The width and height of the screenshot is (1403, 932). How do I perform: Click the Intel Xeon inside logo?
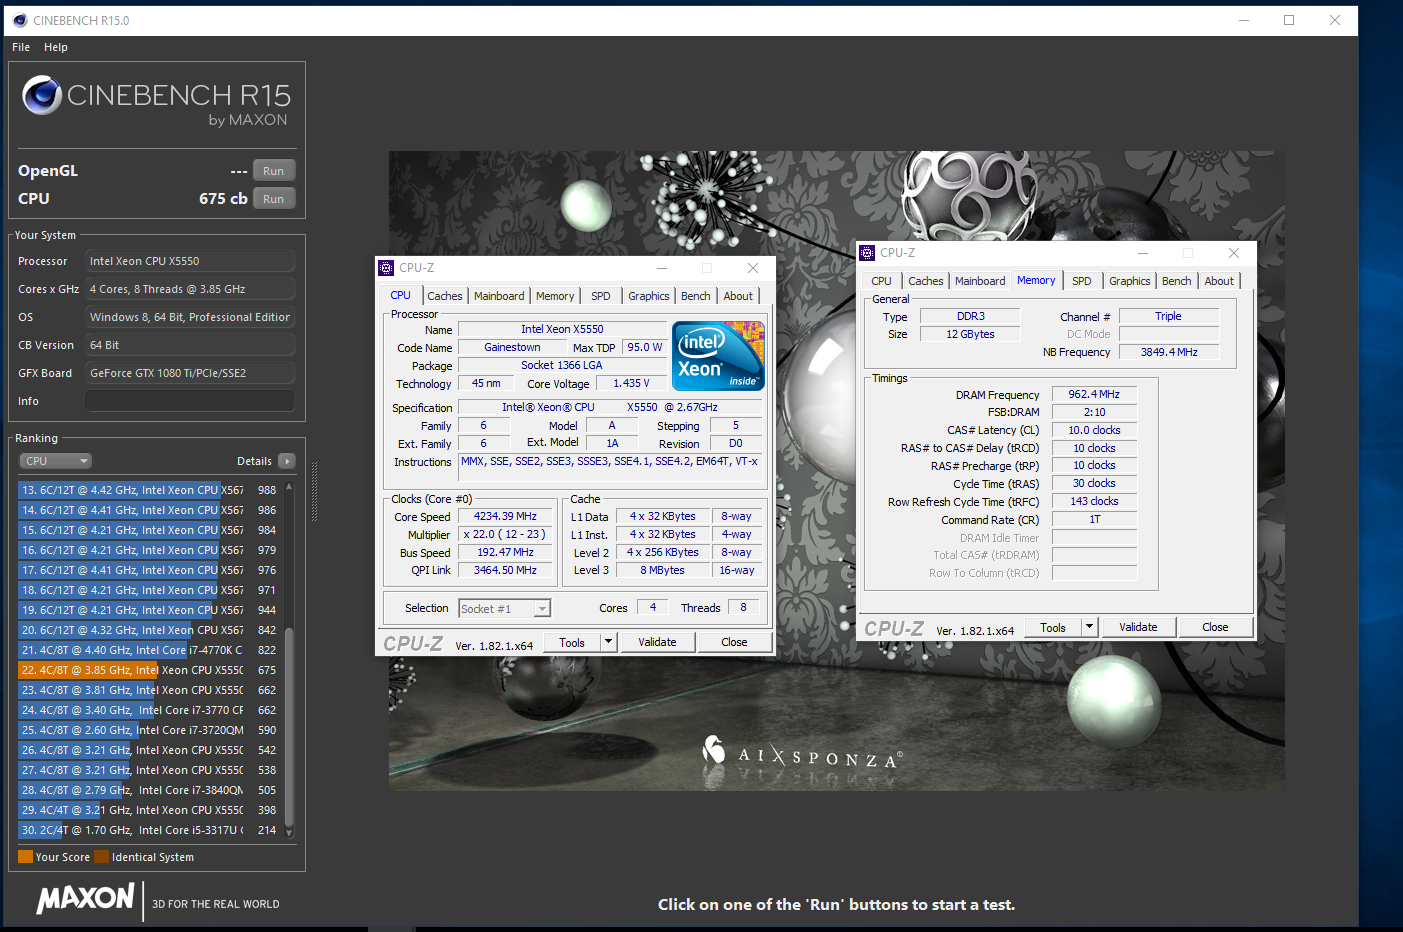718,355
